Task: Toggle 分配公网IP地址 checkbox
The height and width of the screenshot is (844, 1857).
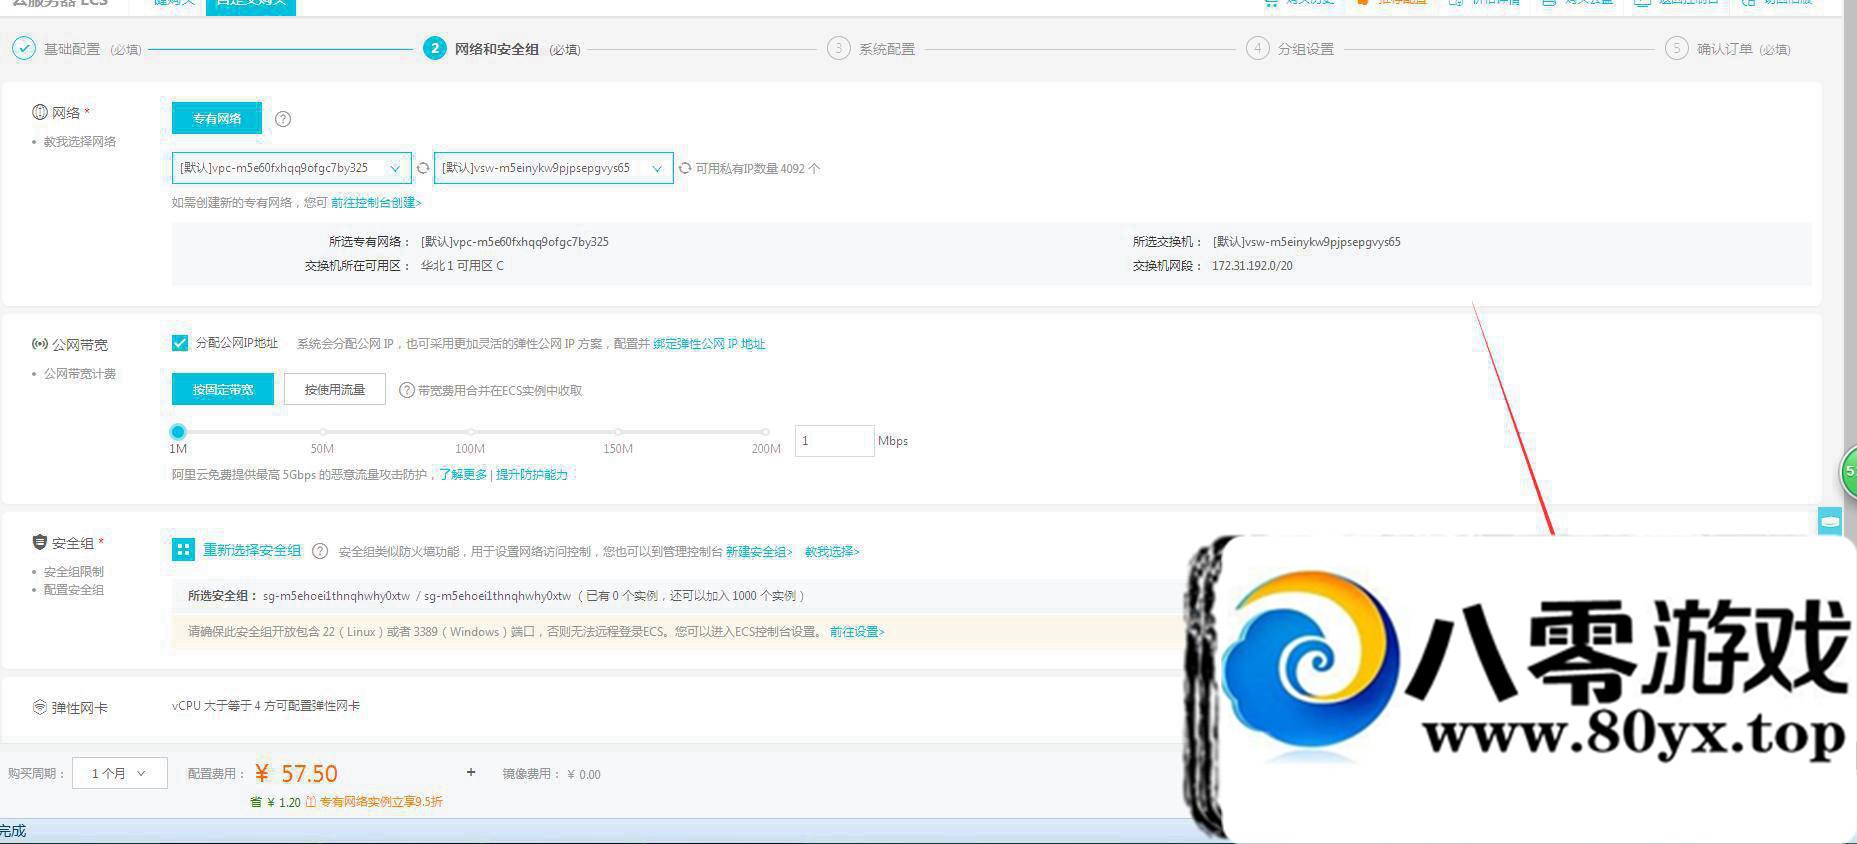Action: 180,343
